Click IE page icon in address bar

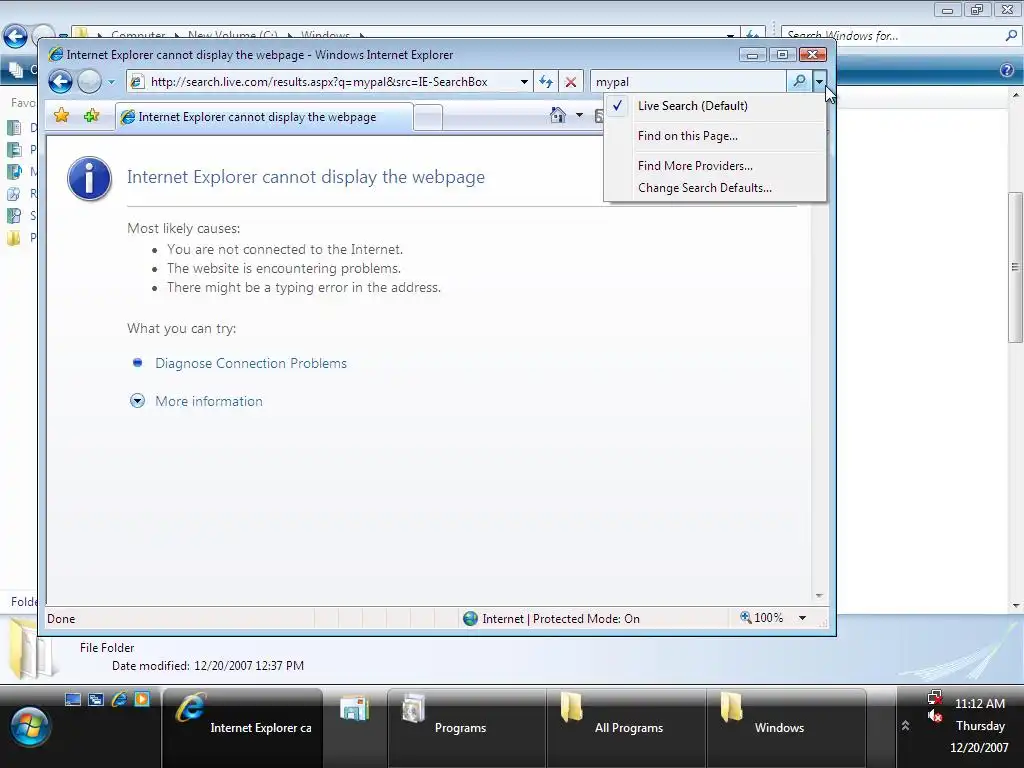coord(136,82)
